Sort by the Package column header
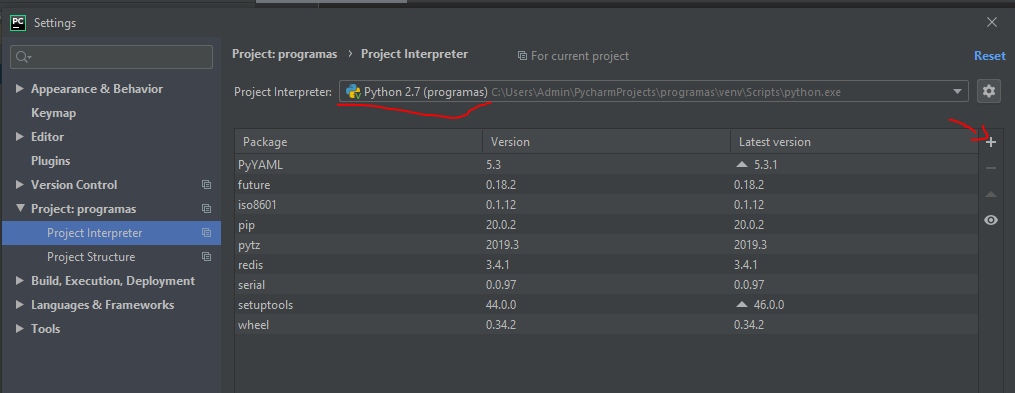The image size is (1015, 393). (359, 142)
